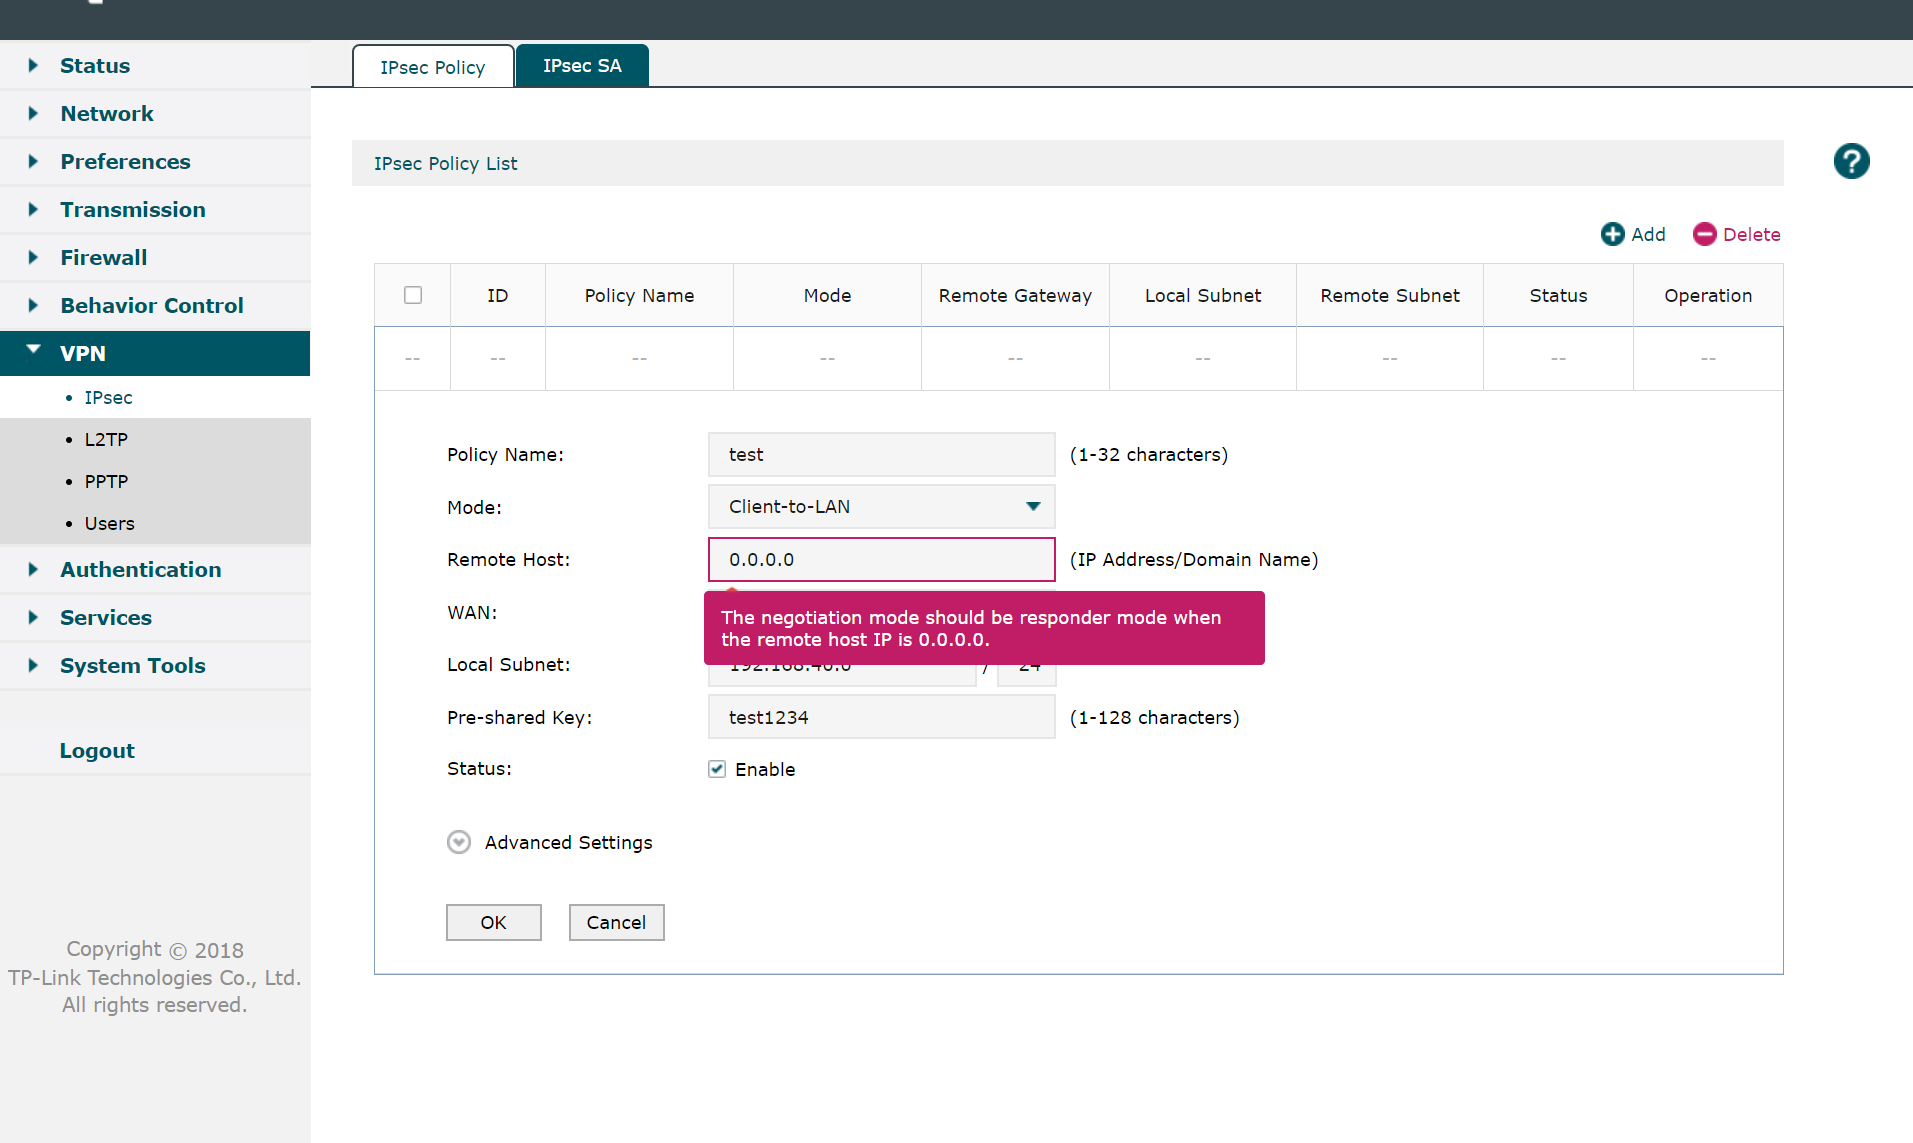Switch to the IPsec SA tab
1913x1143 pixels.
point(582,65)
